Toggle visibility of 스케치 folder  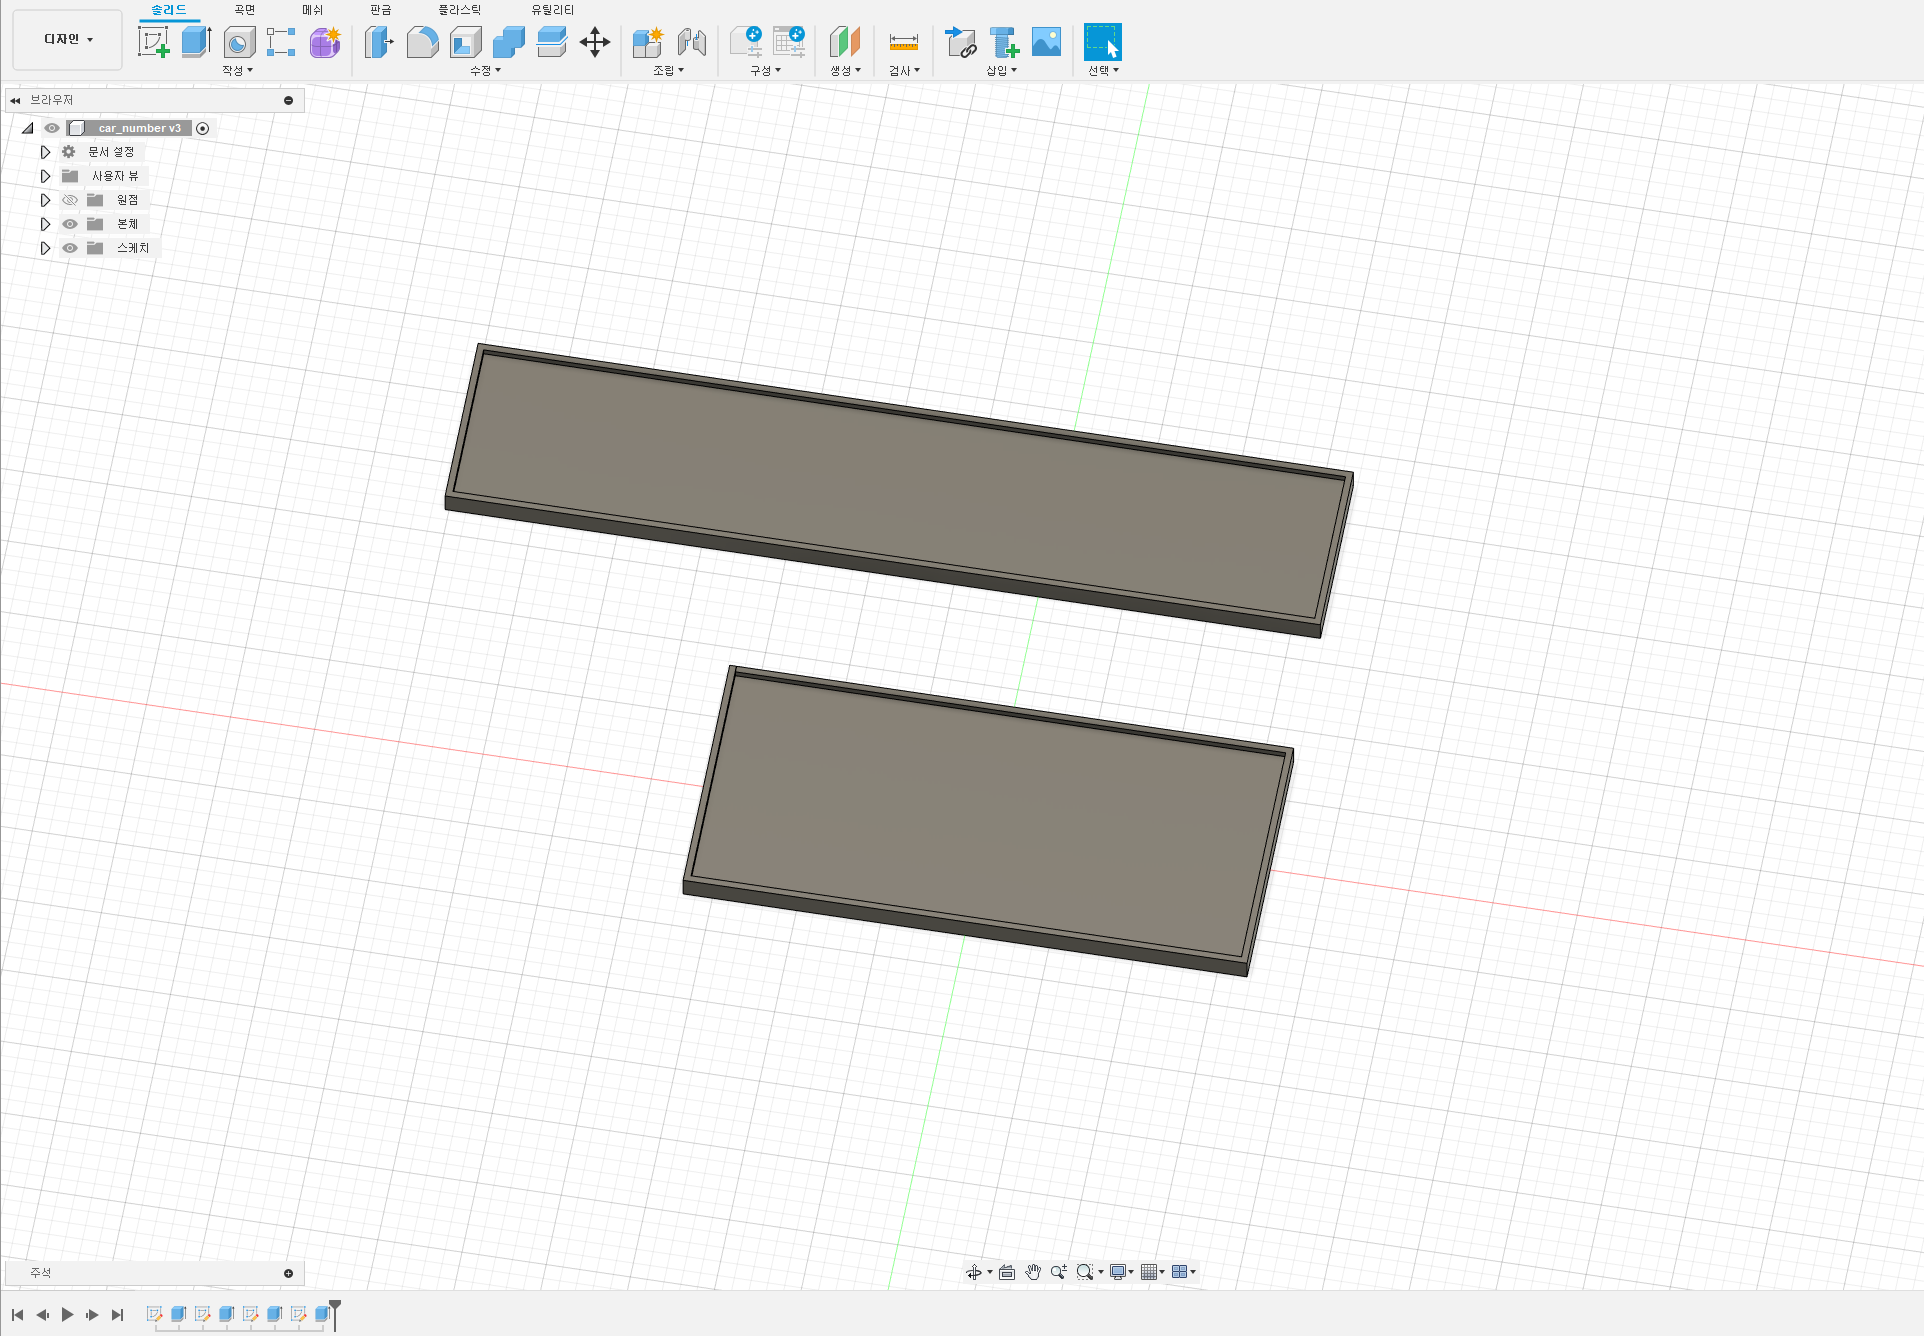pyautogui.click(x=70, y=248)
